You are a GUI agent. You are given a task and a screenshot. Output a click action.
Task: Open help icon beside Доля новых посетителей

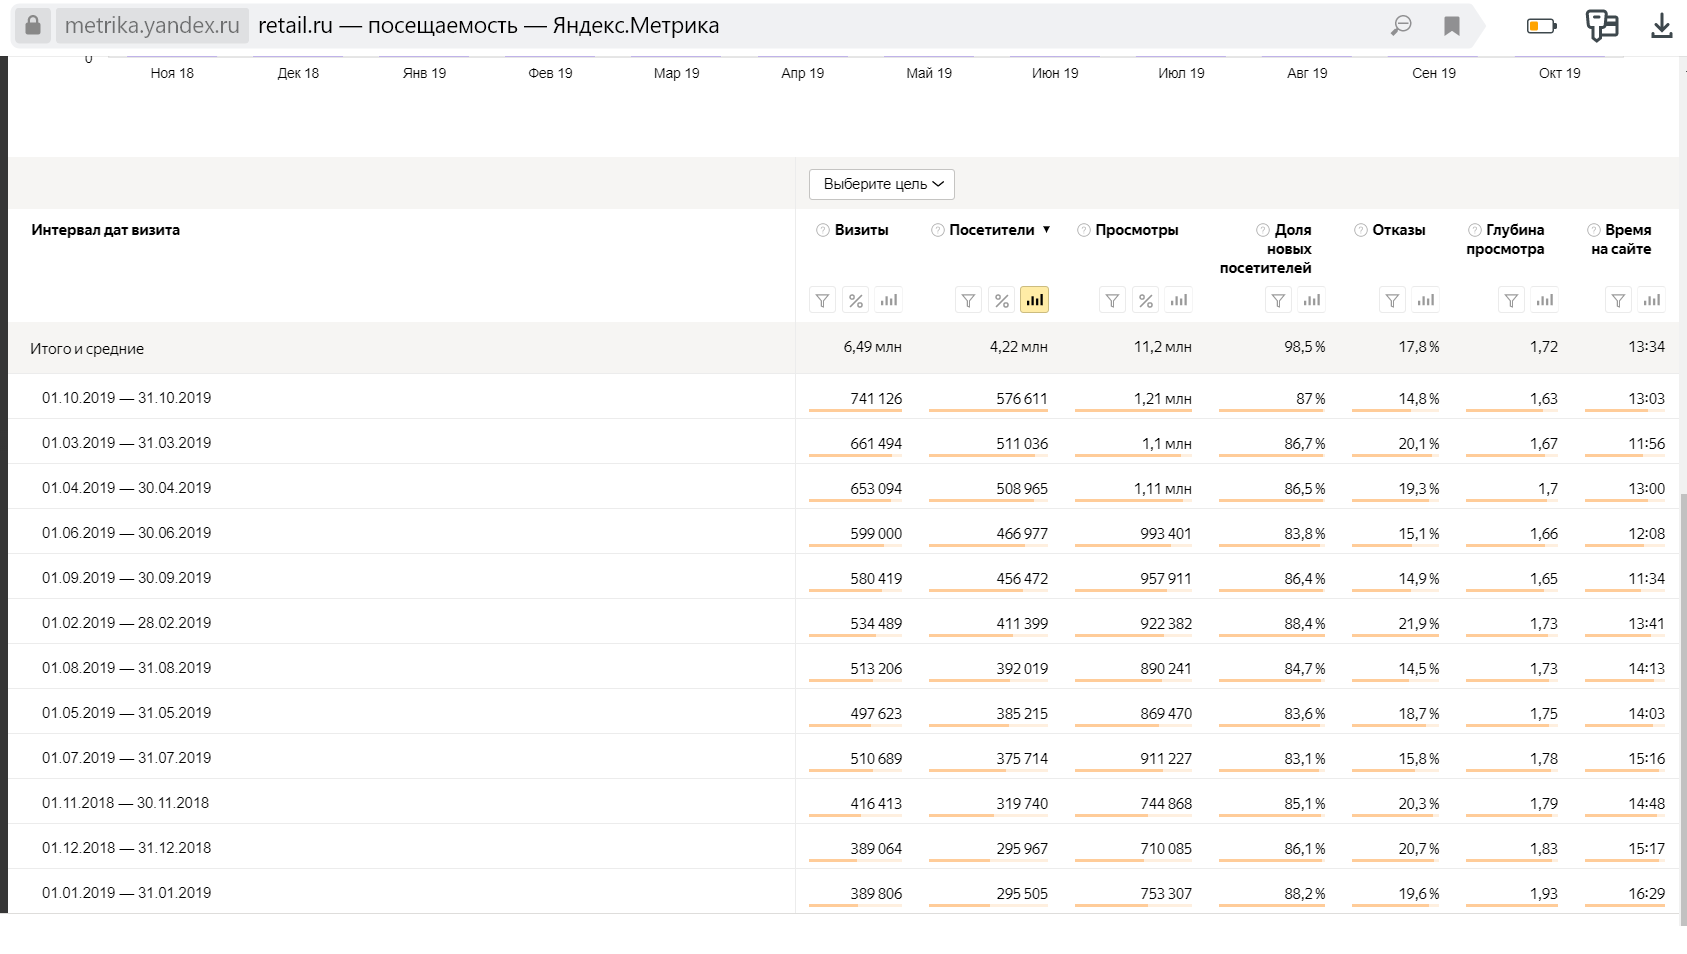[1263, 230]
